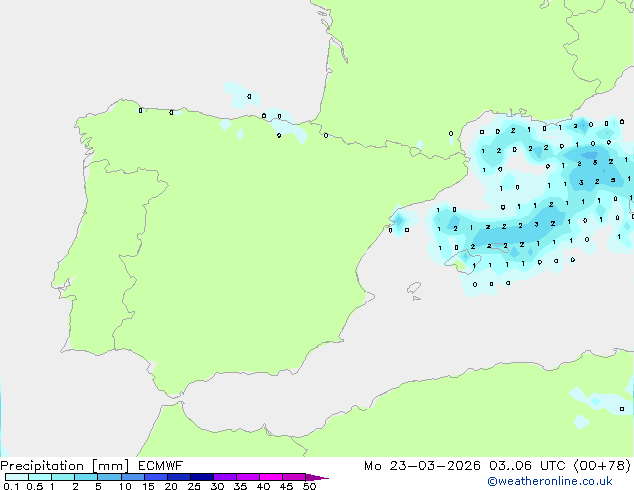Viewport: 634px width, 490px height.
Task: Click the "50" legend scale label
Action: tap(310, 486)
